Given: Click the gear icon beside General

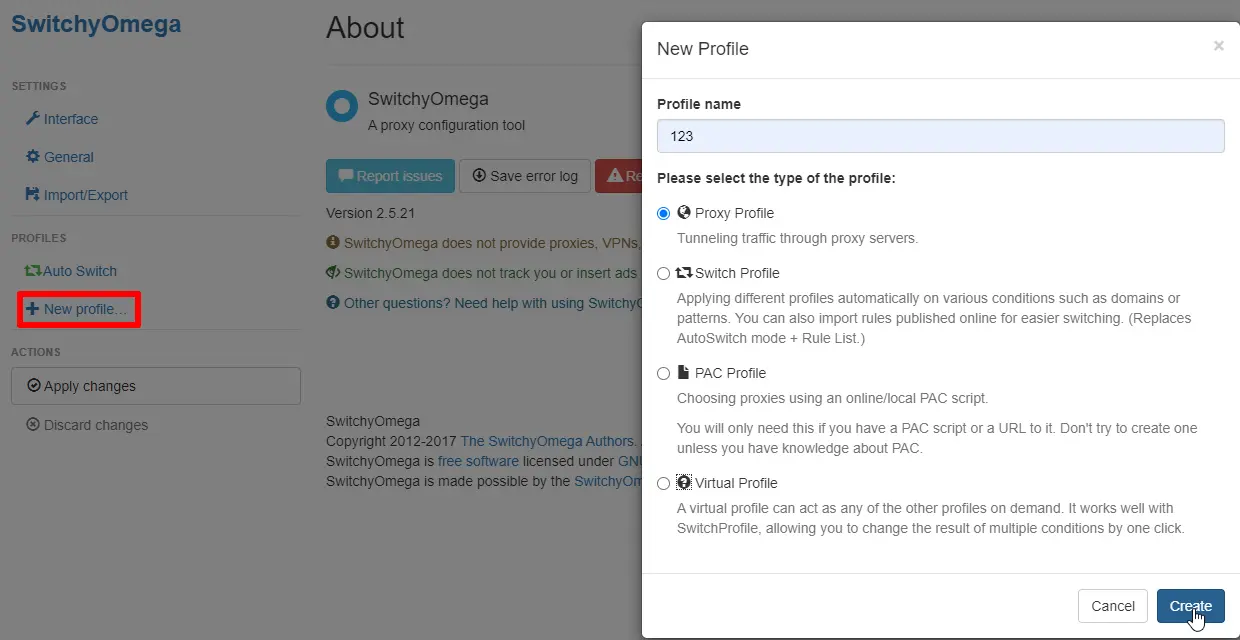Looking at the screenshot, I should click(33, 157).
